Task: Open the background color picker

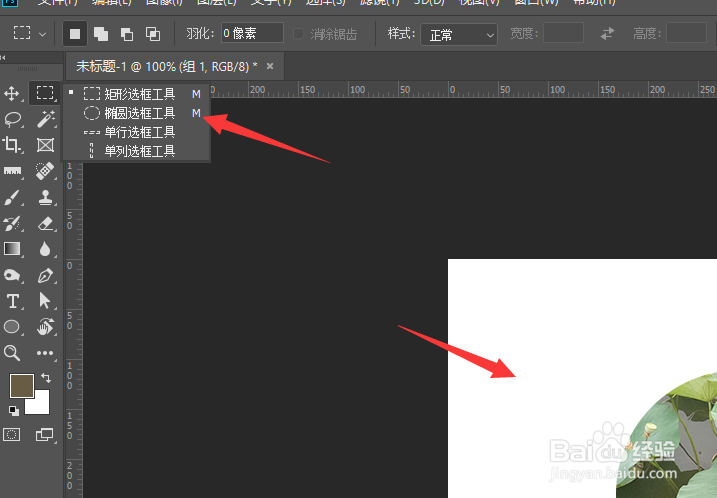Action: pos(40,406)
